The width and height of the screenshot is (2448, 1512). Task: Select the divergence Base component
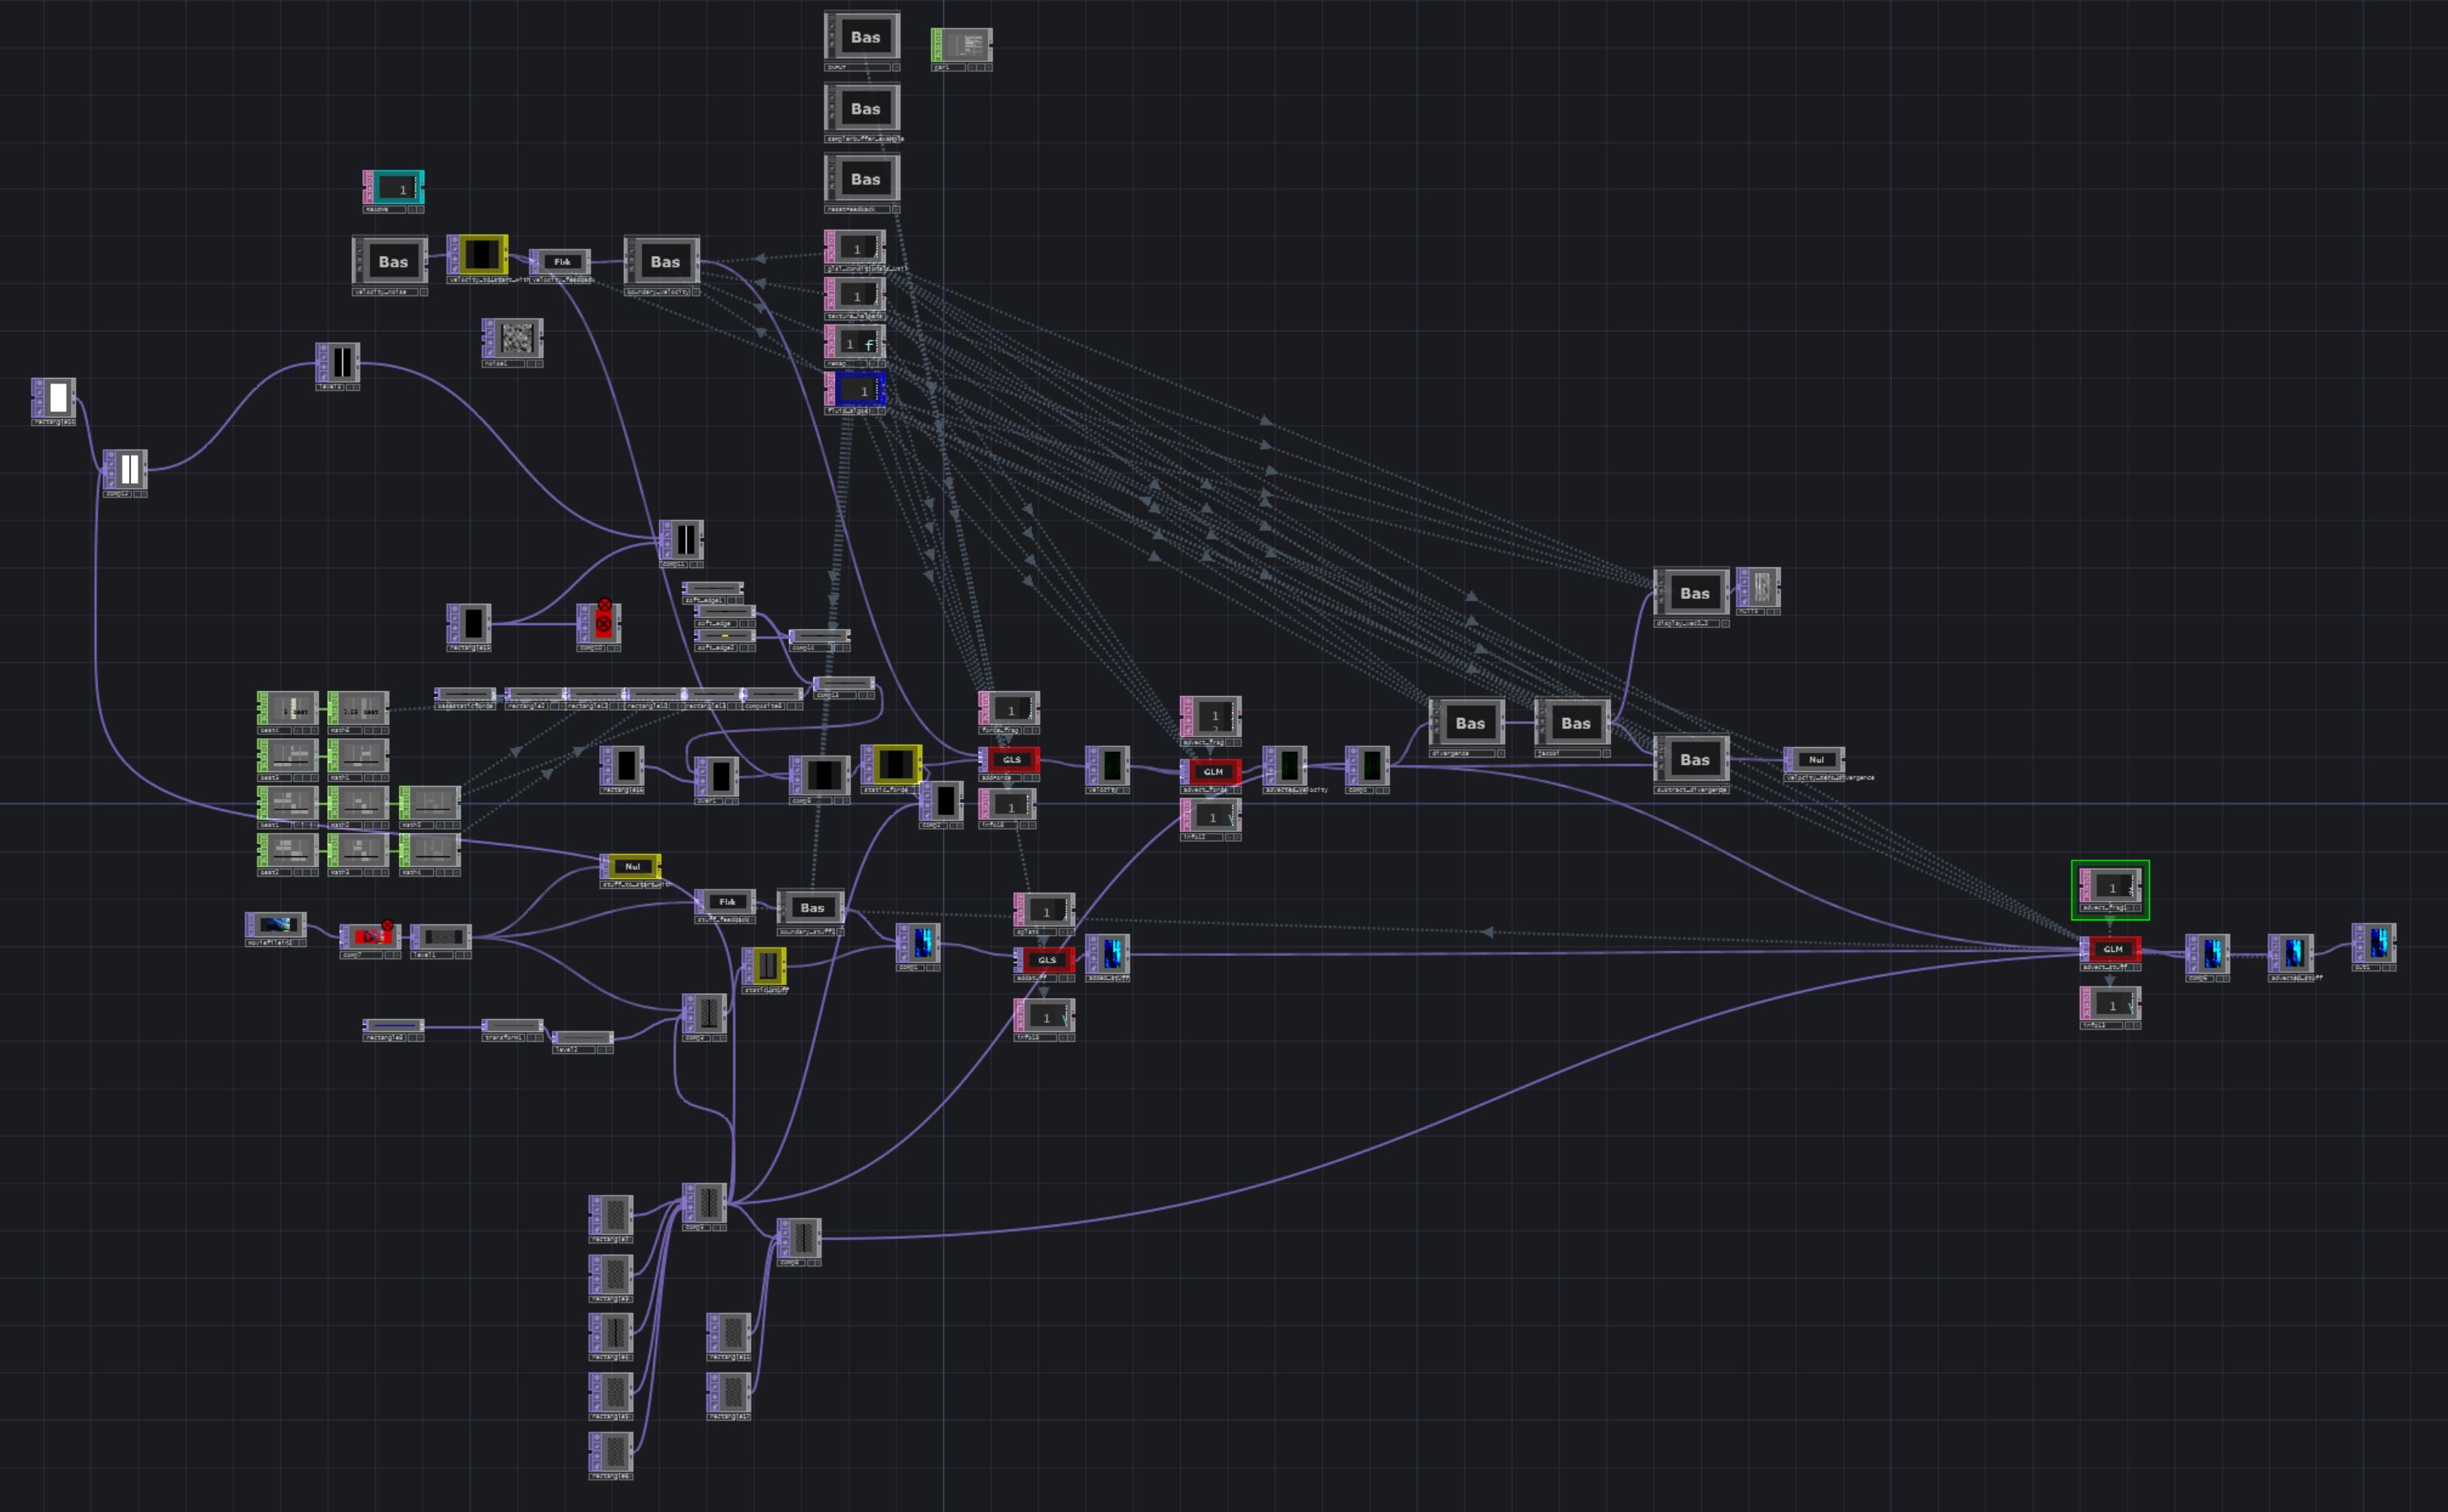pos(1469,722)
